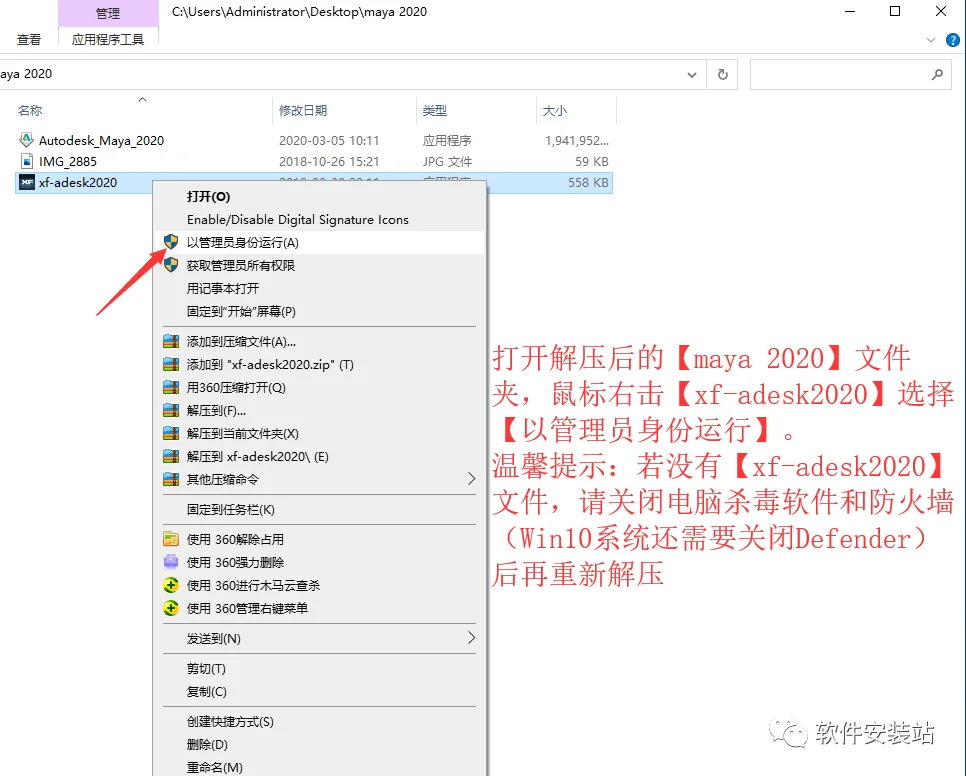Click the search magnifier icon

937,75
